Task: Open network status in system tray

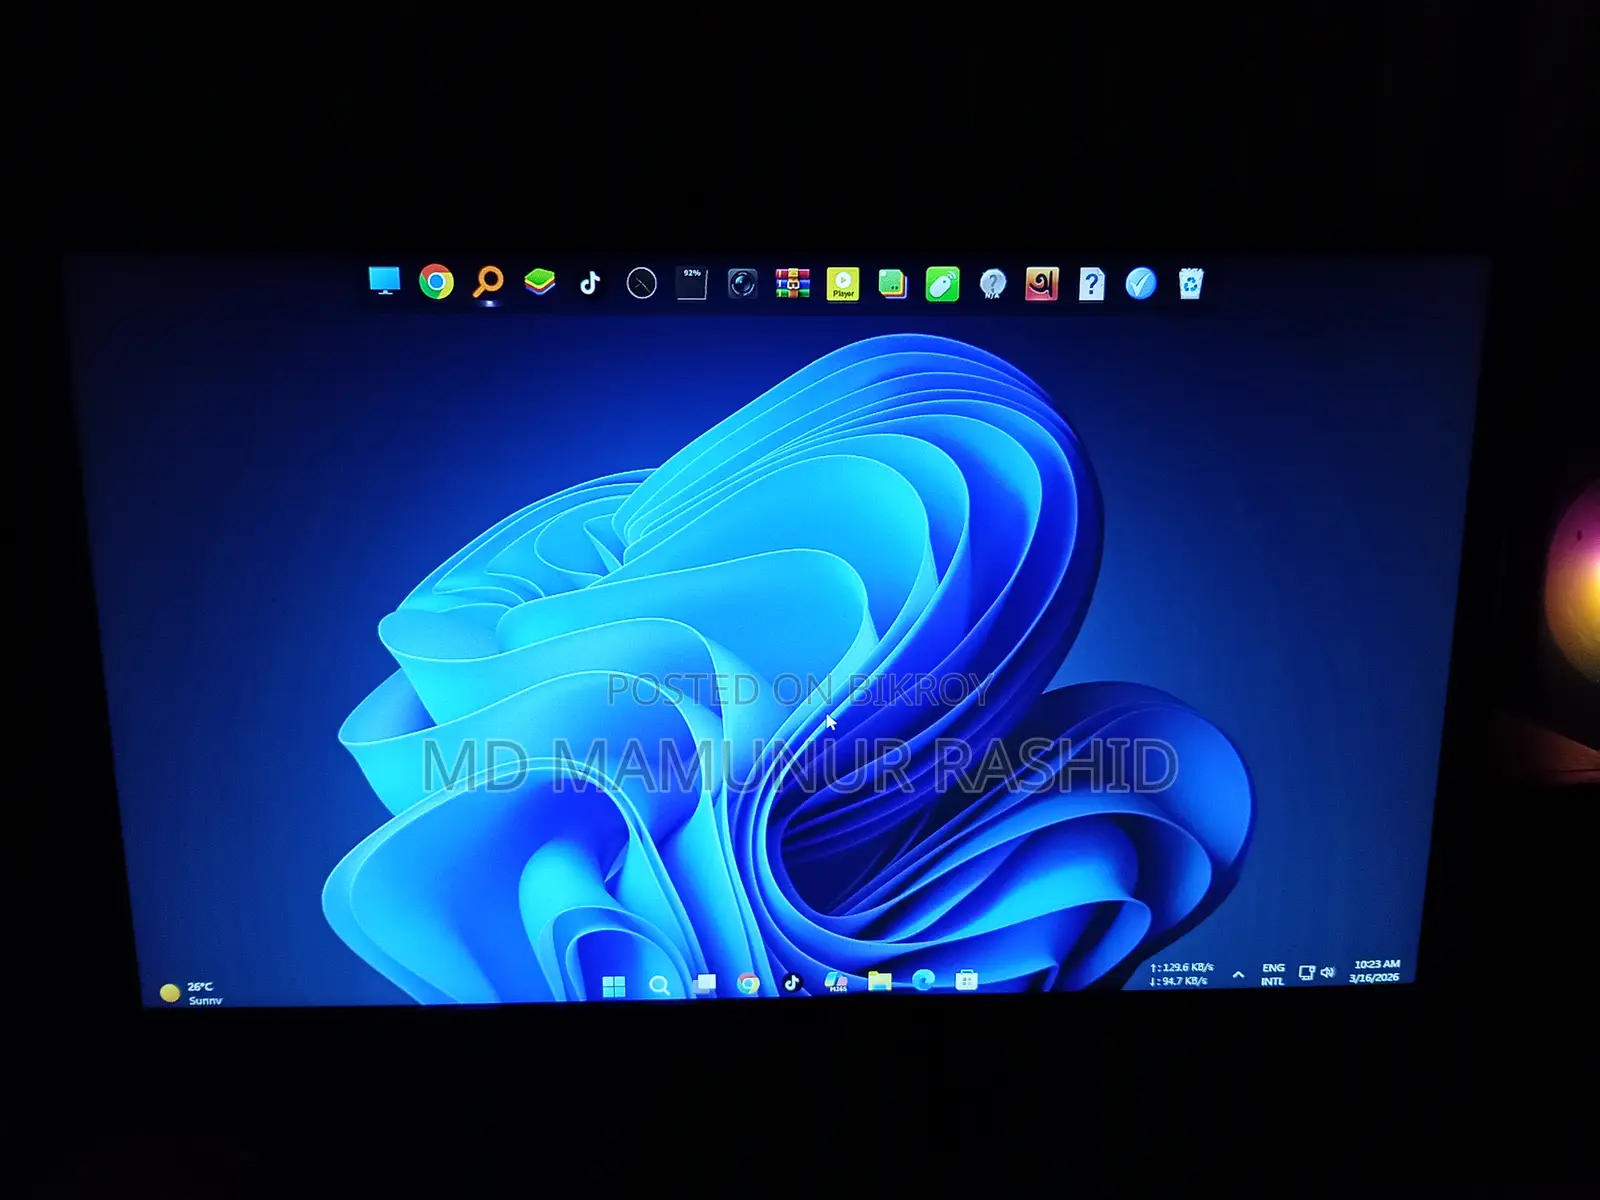Action: [x=1306, y=972]
